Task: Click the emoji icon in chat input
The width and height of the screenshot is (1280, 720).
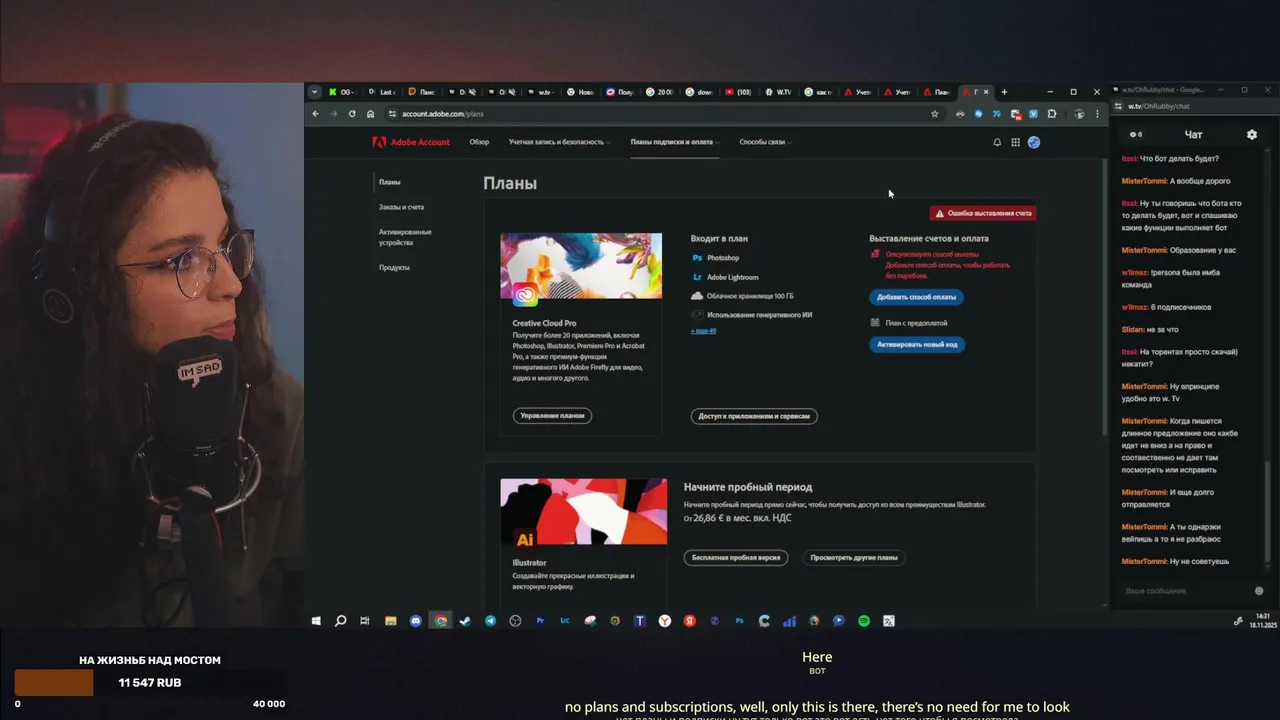Action: pos(1259,591)
